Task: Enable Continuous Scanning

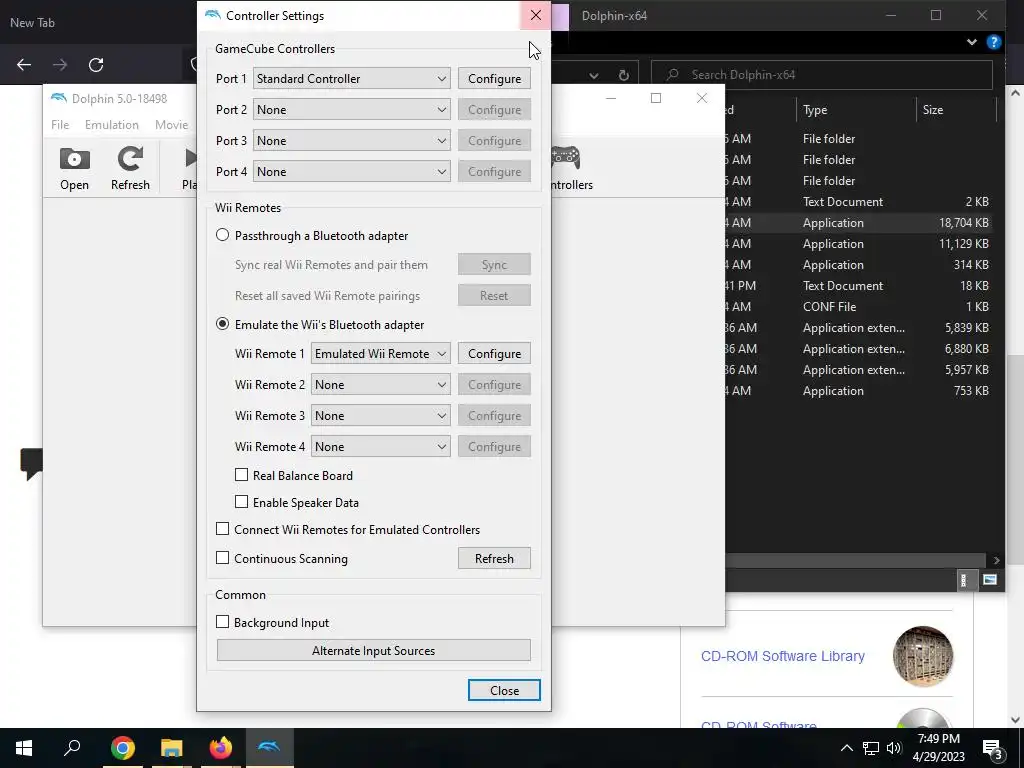Action: click(223, 558)
